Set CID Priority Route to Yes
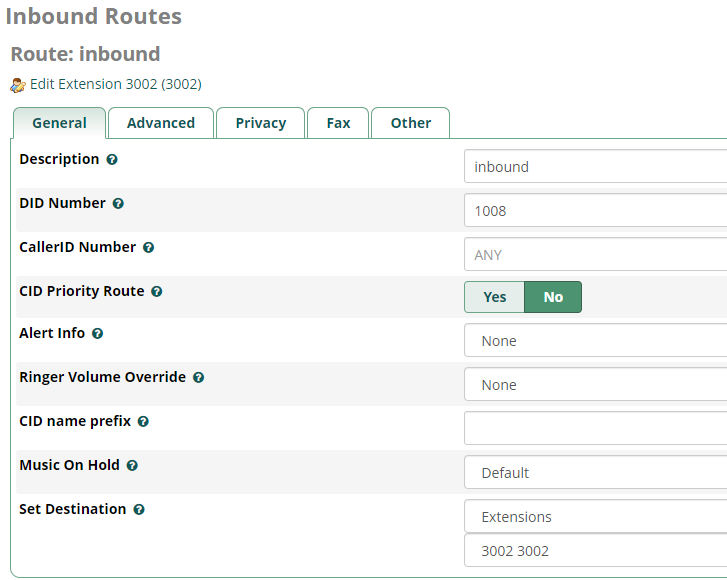Image resolution: width=727 pixels, height=580 pixels. click(494, 297)
